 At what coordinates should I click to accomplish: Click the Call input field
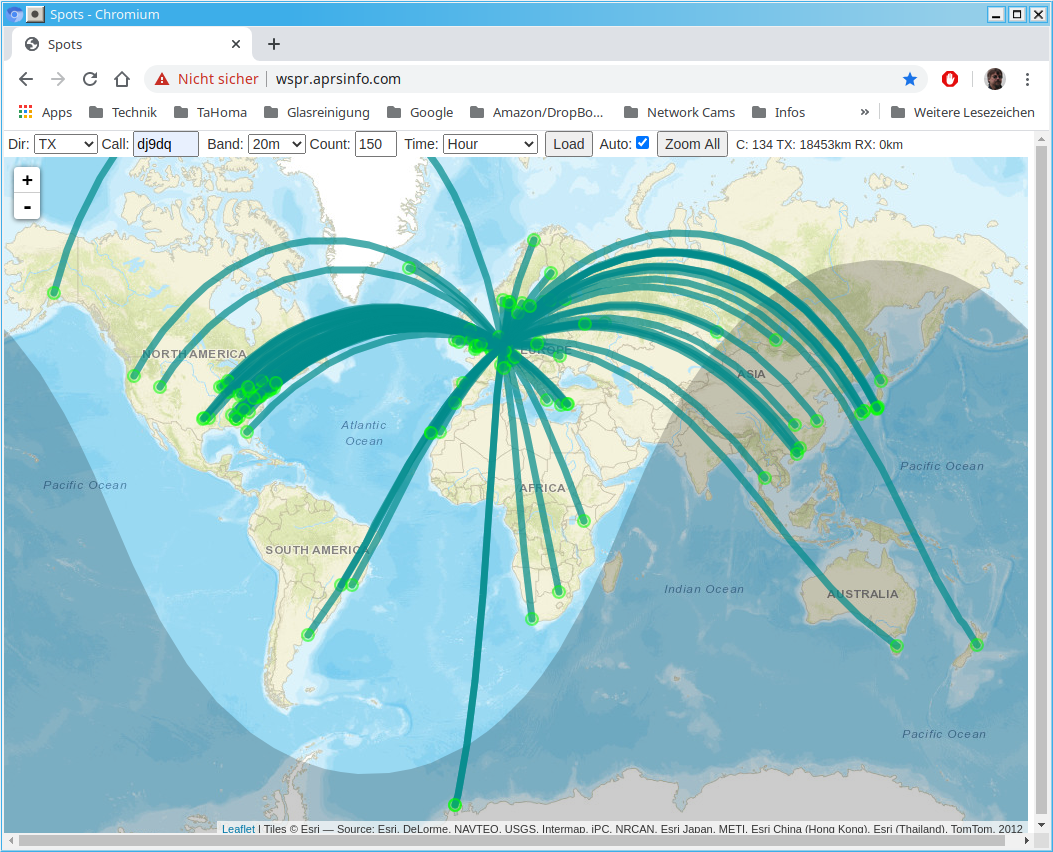coord(166,144)
